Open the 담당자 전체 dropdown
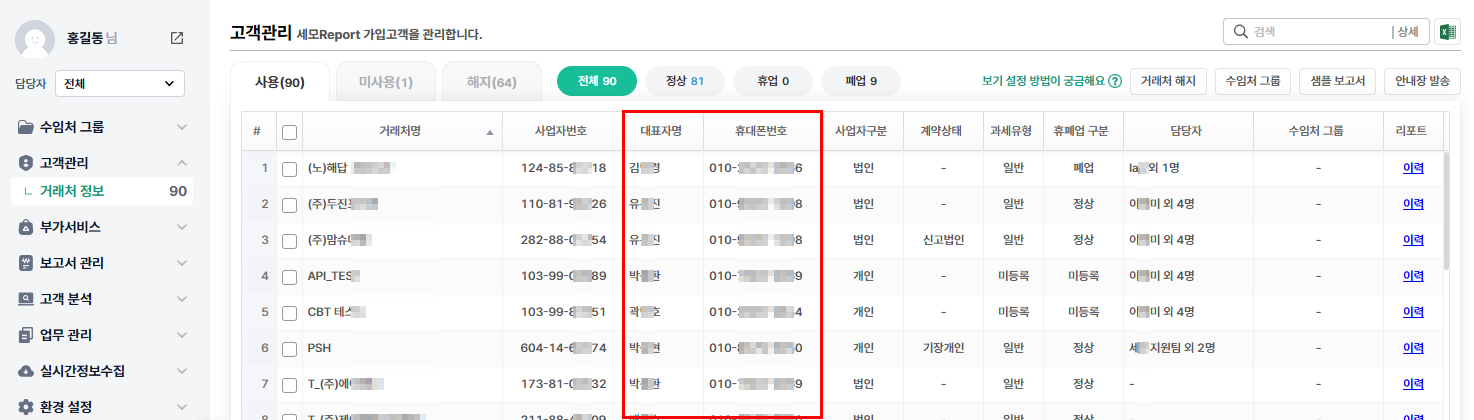This screenshot has height=420, width=1474. pos(120,84)
